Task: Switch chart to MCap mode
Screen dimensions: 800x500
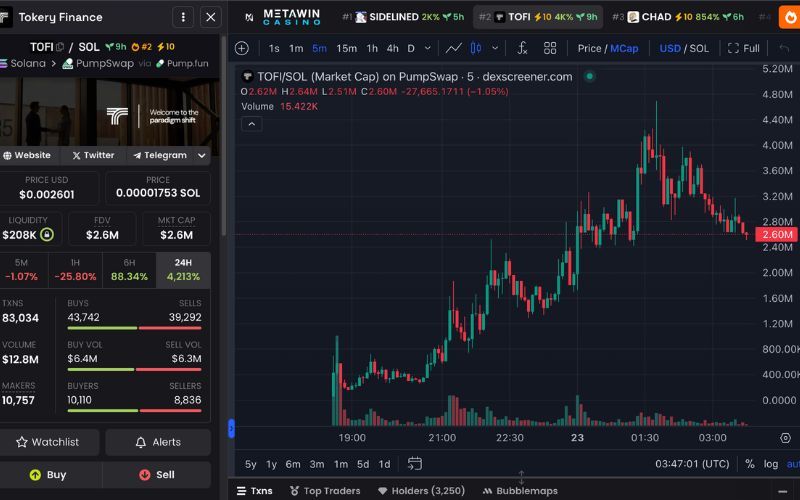Action: pyautogui.click(x=624, y=48)
